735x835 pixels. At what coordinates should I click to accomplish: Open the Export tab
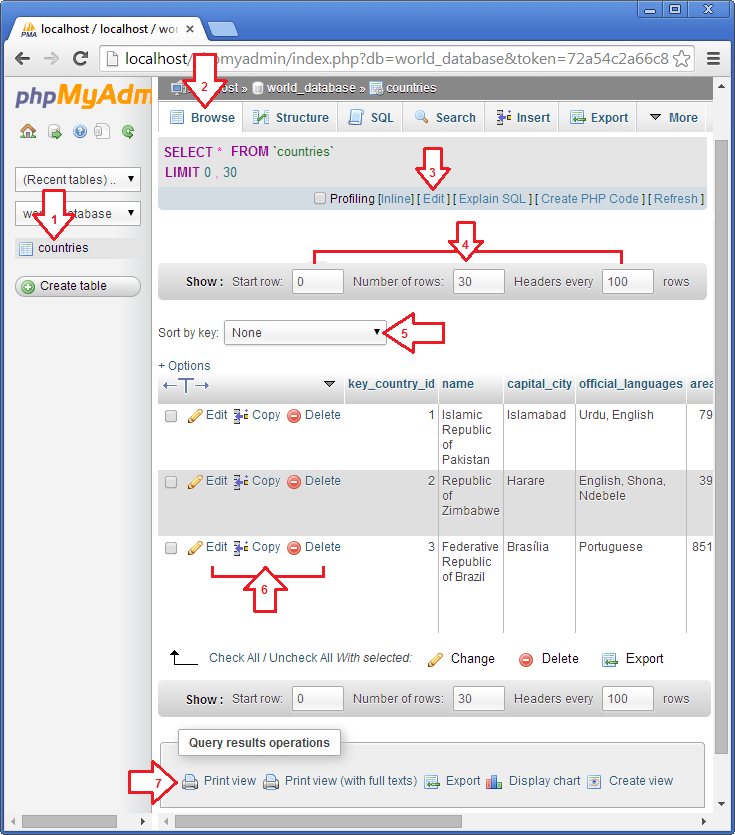click(x=598, y=118)
